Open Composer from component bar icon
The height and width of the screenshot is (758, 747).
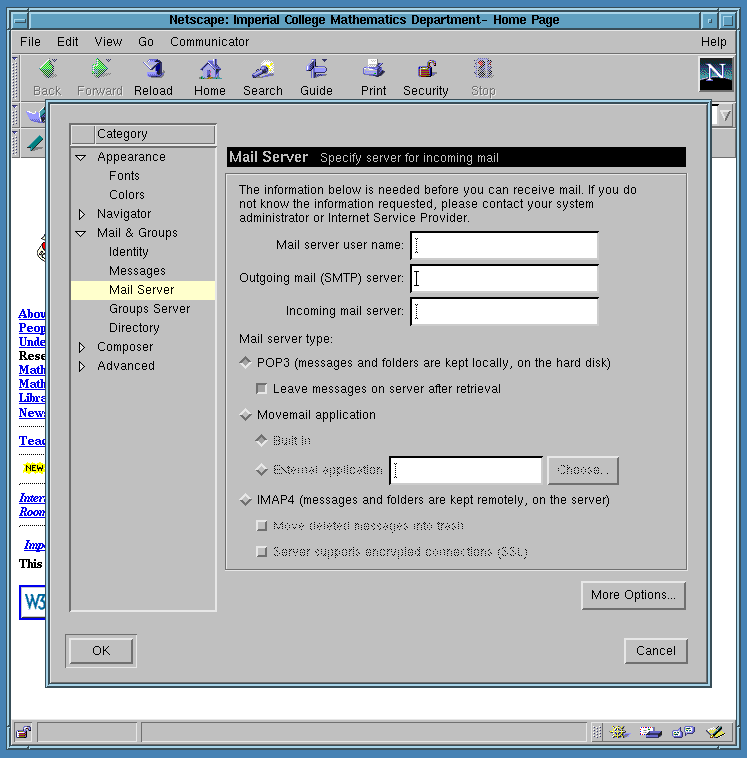point(715,732)
